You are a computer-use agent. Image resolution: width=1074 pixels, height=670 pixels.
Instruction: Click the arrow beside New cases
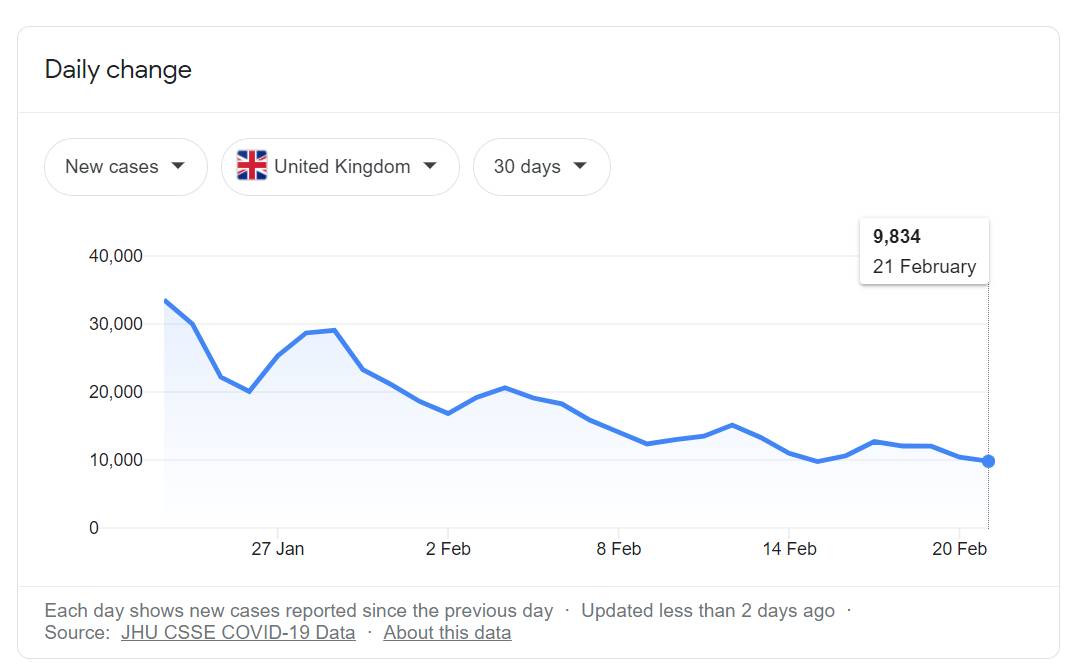click(x=178, y=166)
